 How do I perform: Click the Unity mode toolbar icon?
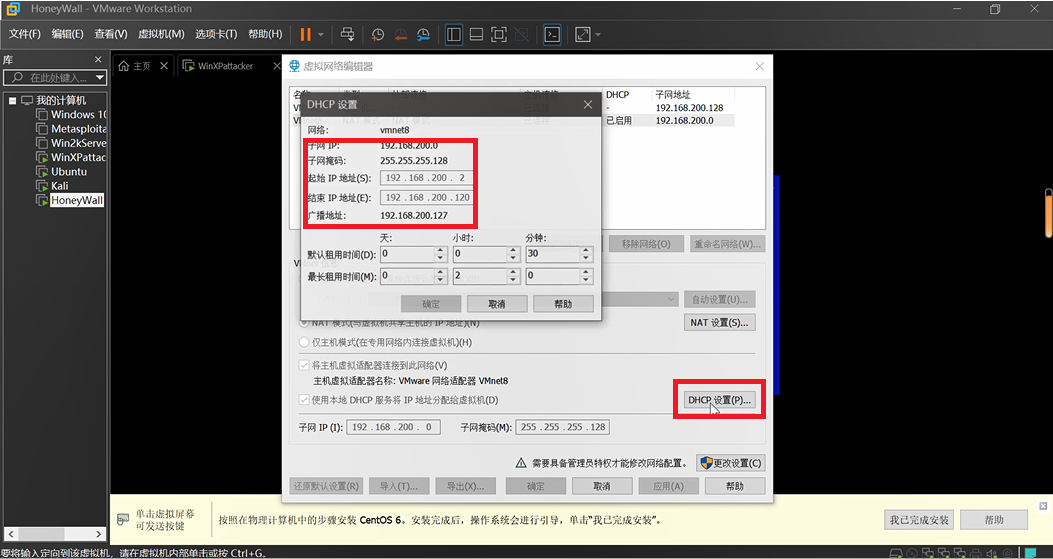tap(520, 34)
